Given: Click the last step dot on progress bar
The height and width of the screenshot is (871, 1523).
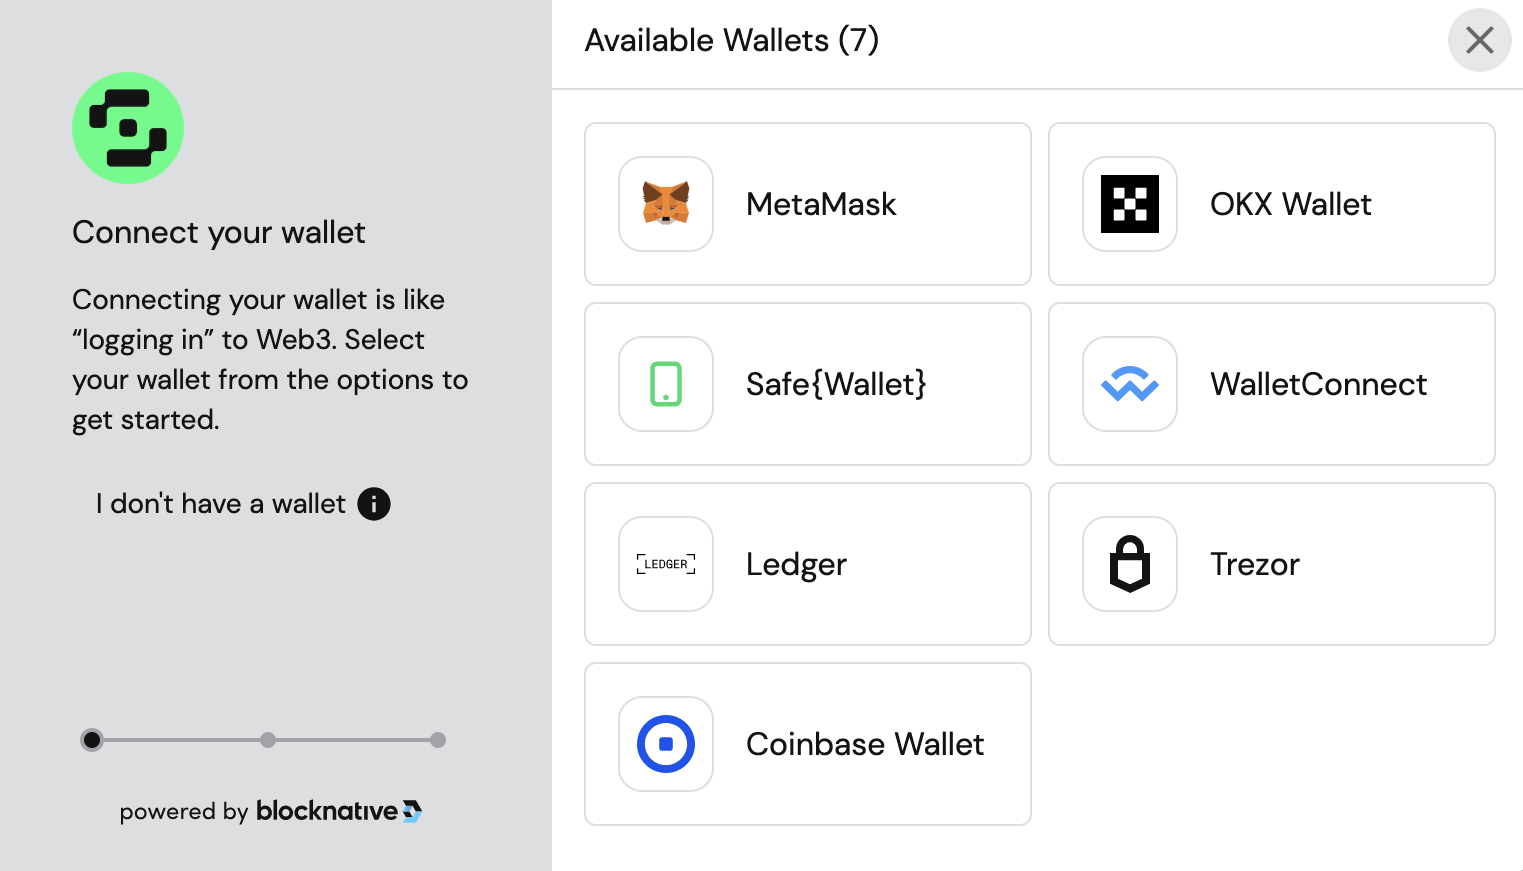Looking at the screenshot, I should pos(438,740).
